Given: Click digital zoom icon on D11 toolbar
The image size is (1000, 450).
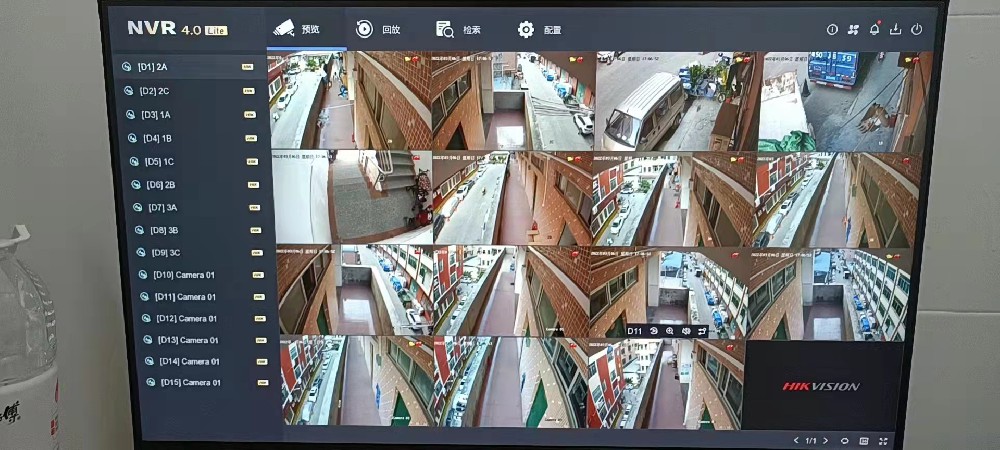Looking at the screenshot, I should (670, 331).
